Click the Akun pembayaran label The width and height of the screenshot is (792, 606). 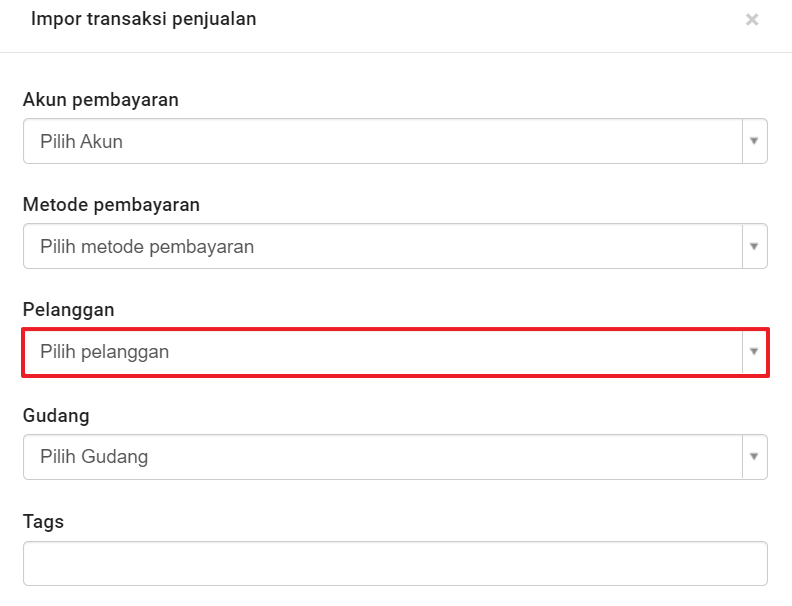pyautogui.click(x=101, y=100)
